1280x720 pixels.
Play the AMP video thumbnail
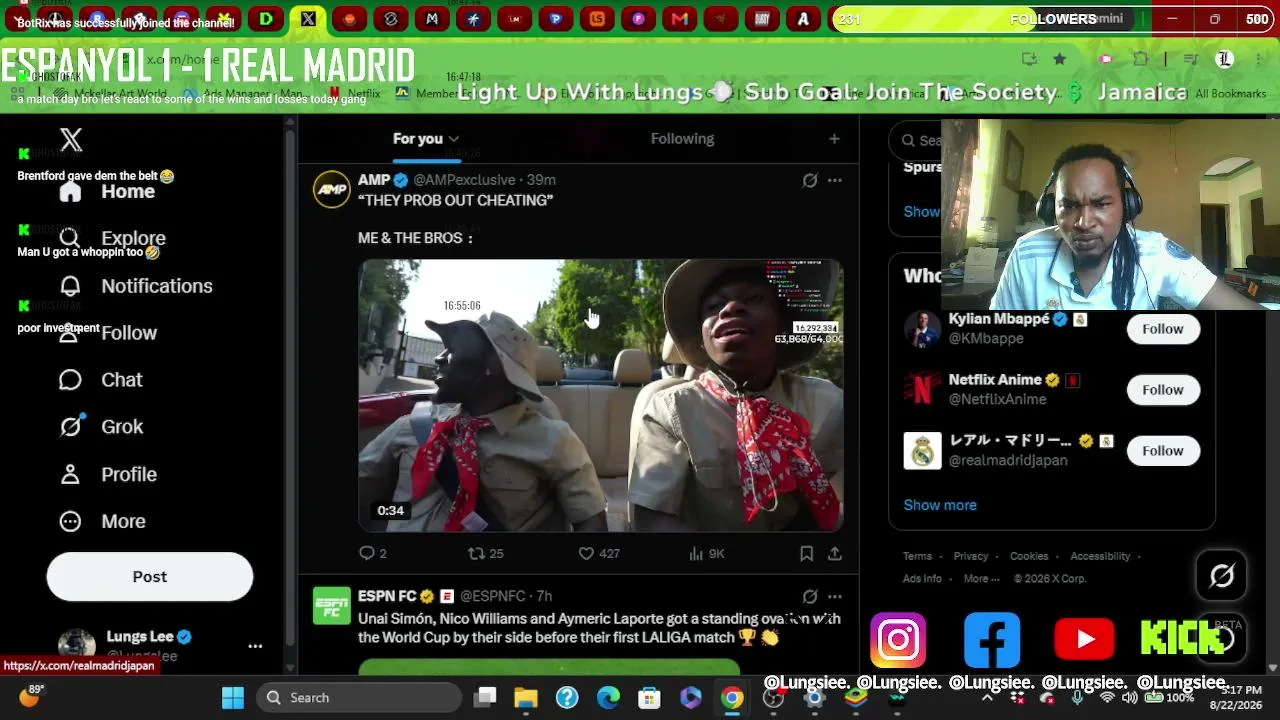[x=601, y=395]
